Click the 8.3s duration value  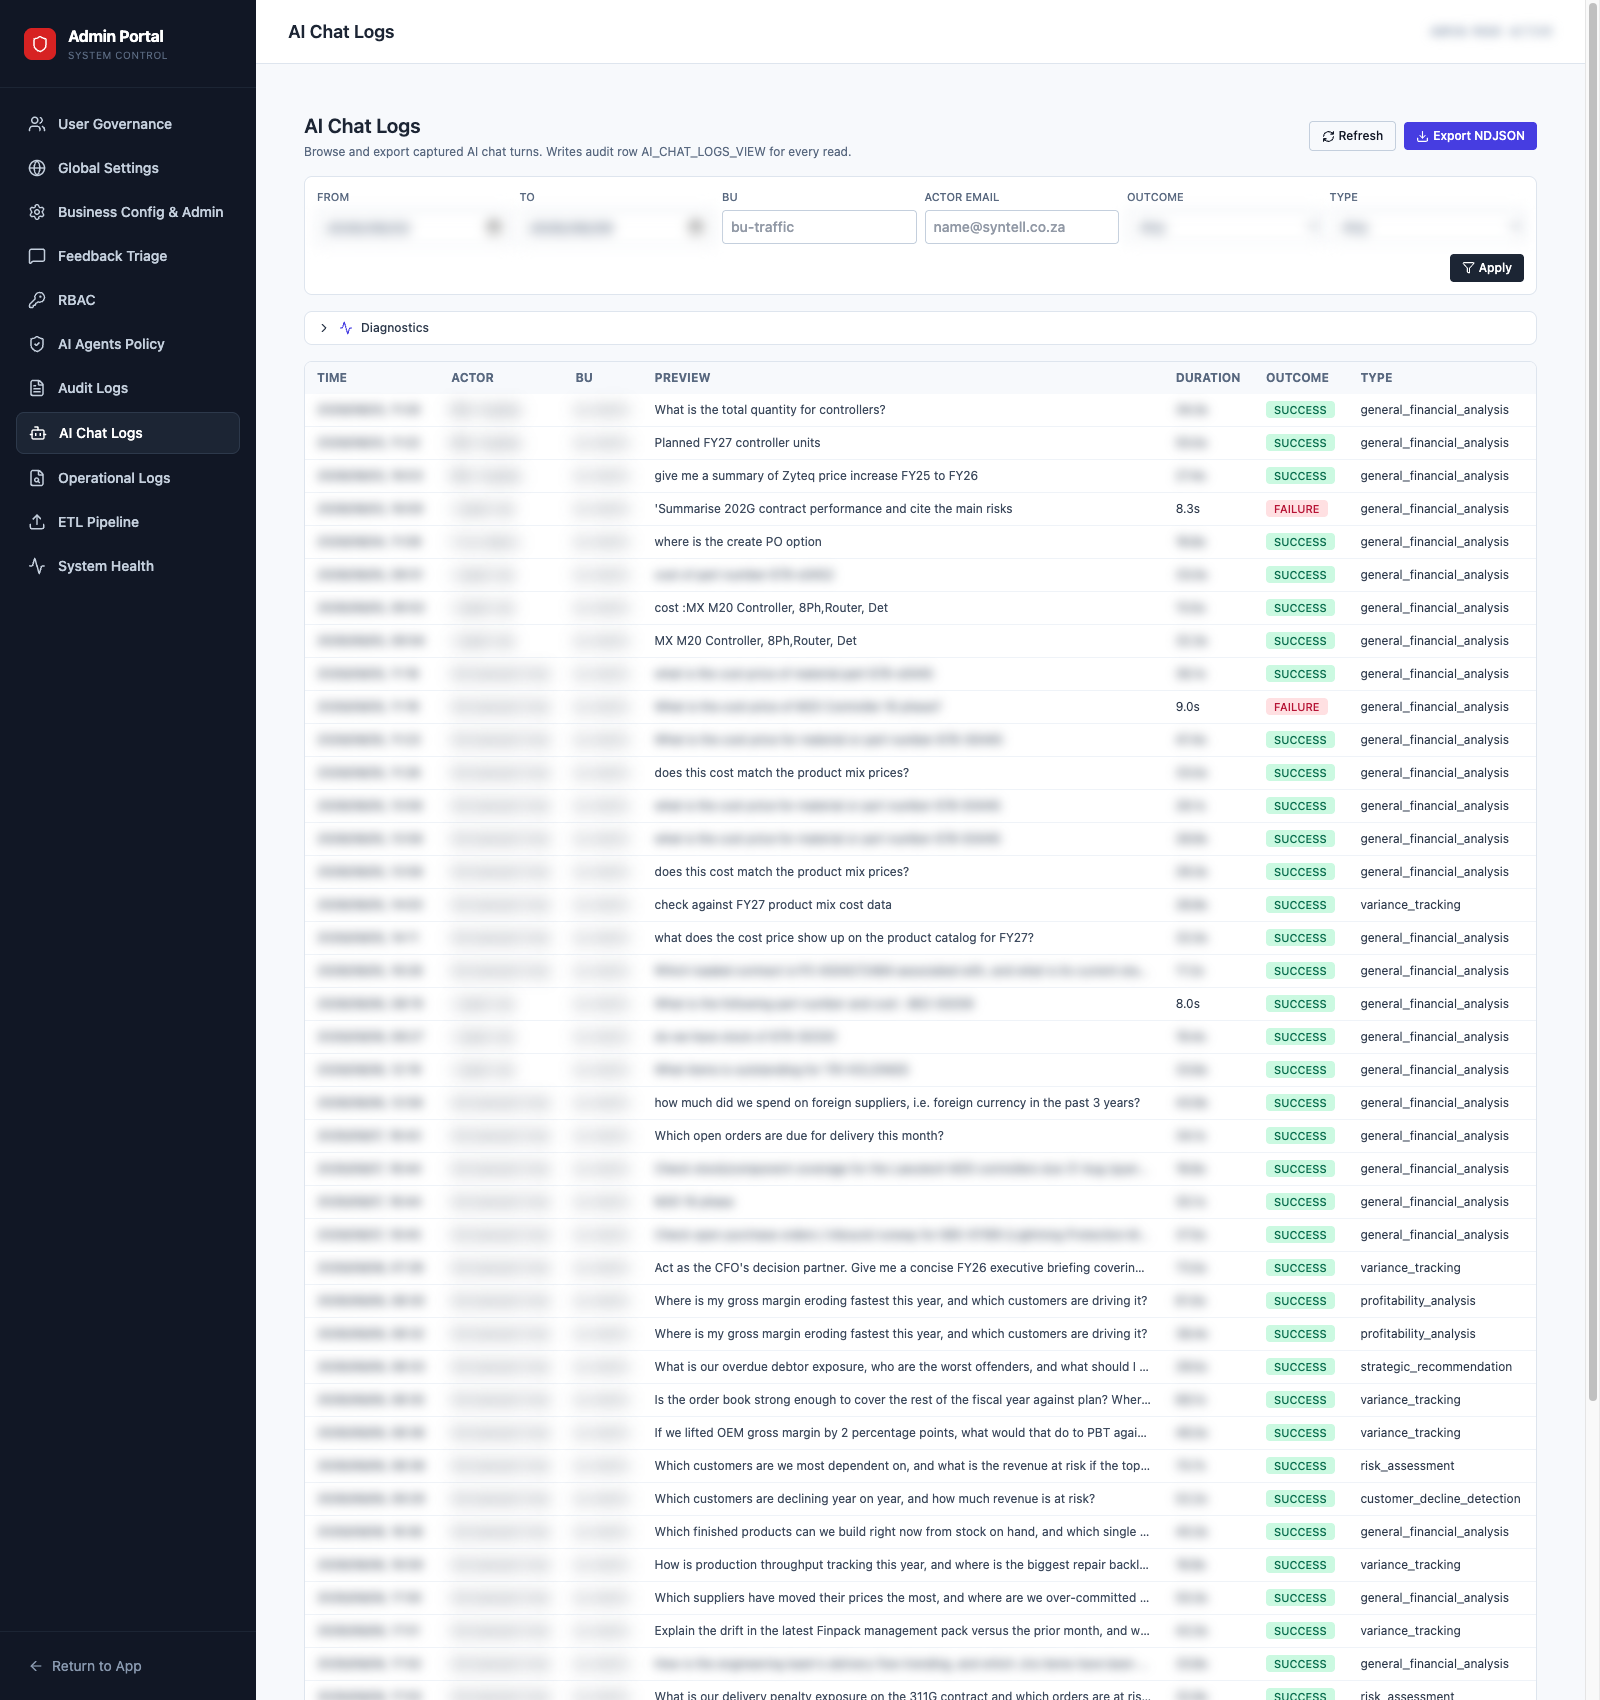[1187, 509]
